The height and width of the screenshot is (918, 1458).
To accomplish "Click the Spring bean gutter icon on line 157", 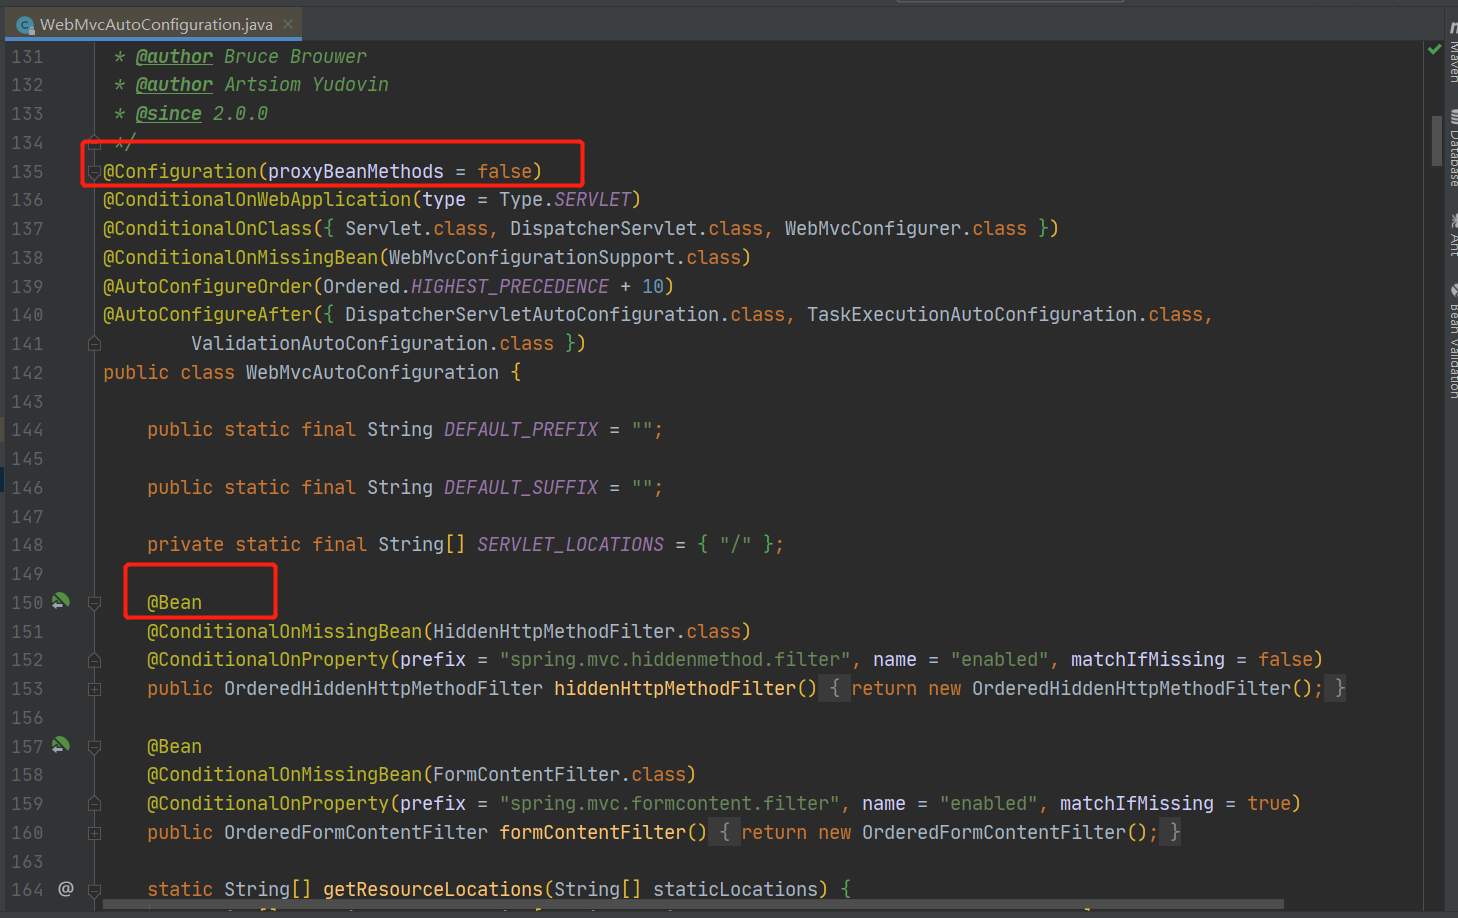I will (x=61, y=745).
